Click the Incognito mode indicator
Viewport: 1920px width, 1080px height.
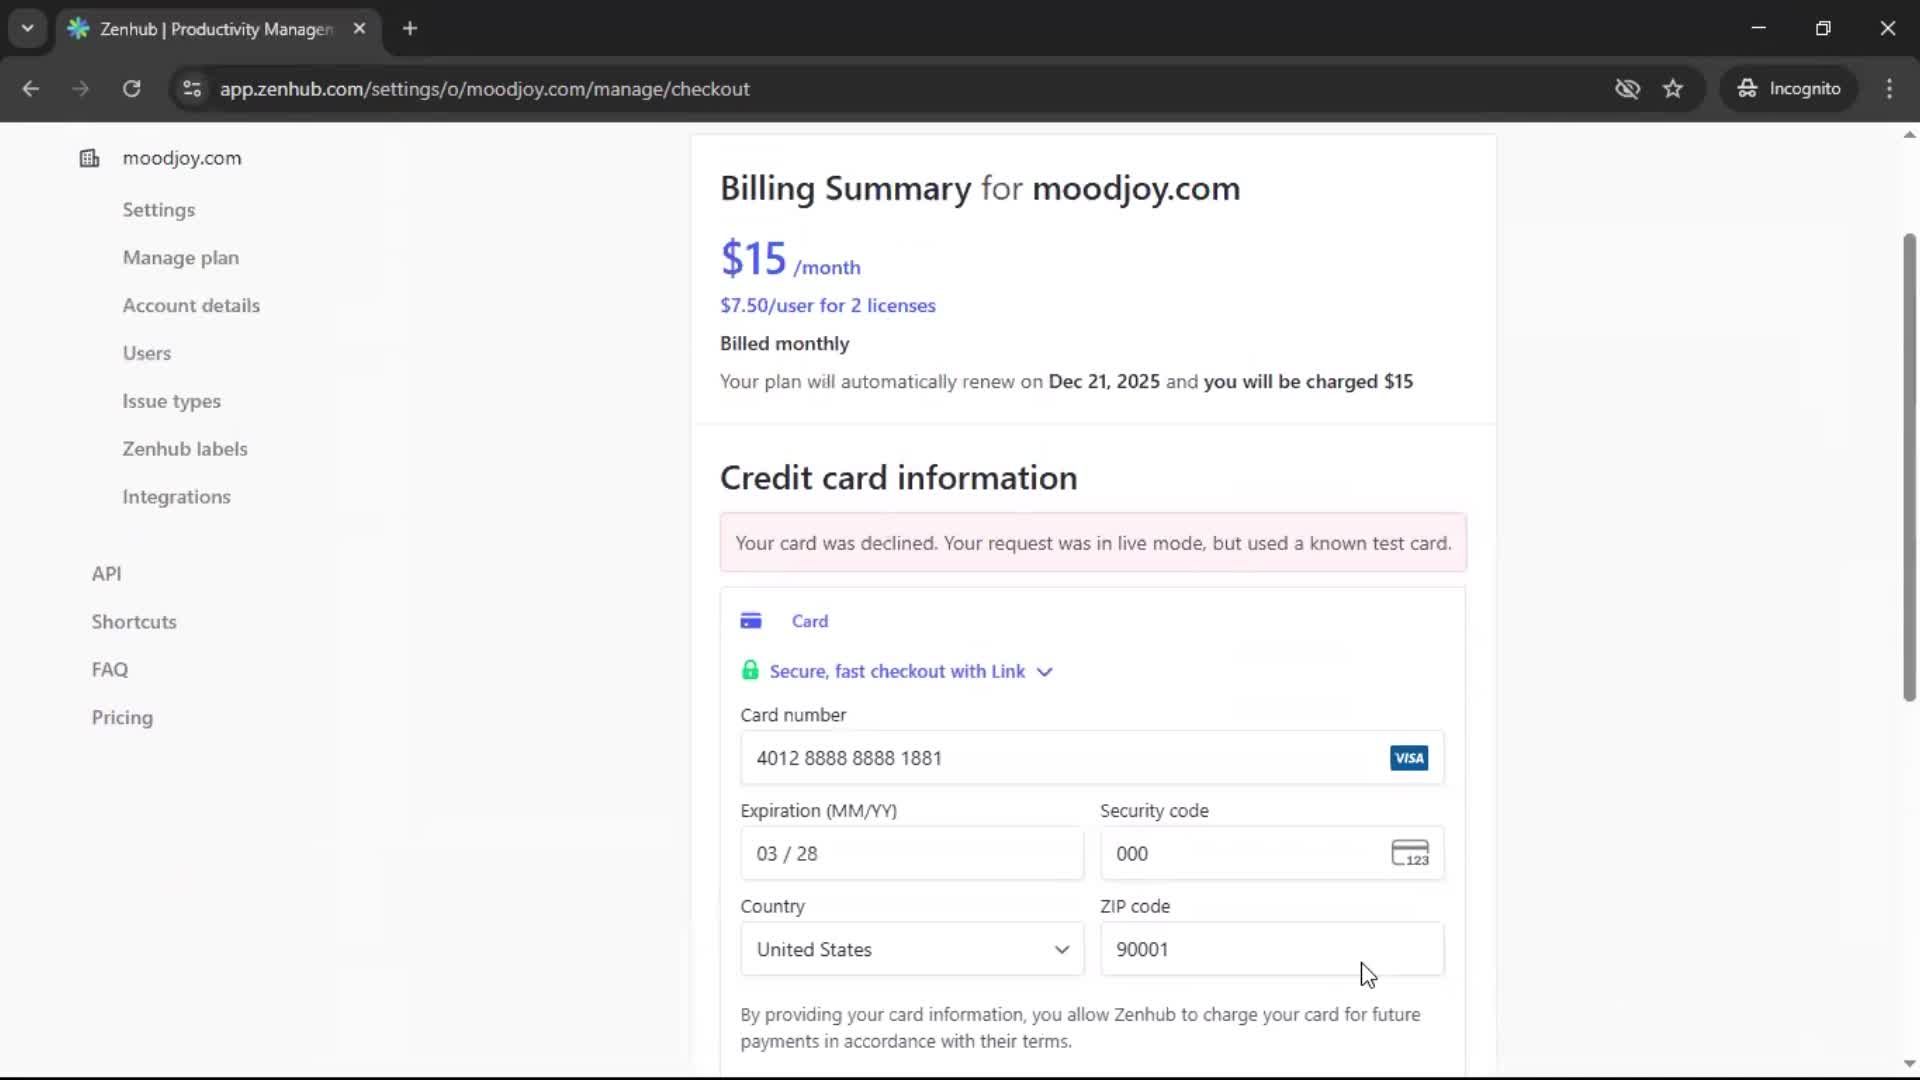click(x=1789, y=88)
